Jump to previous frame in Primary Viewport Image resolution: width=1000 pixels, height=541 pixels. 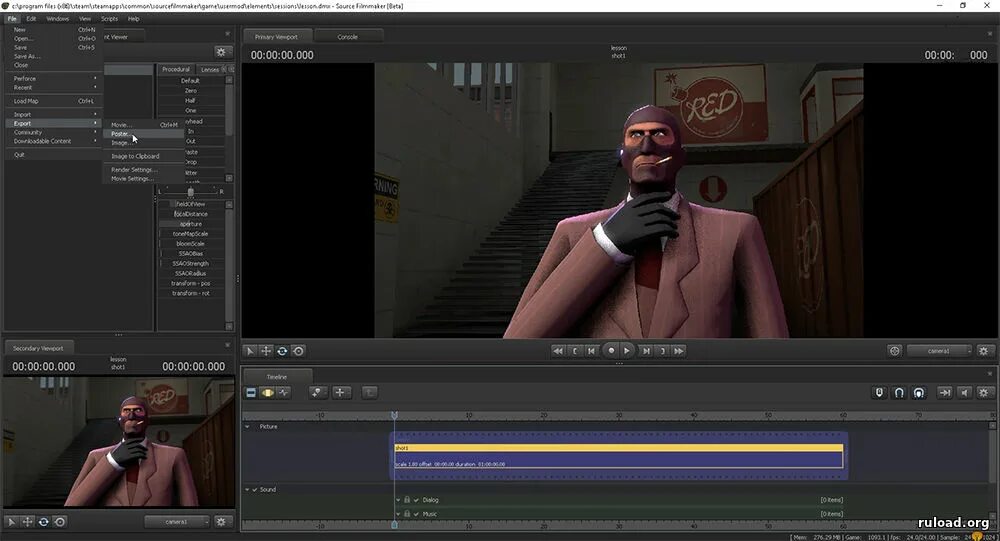592,351
